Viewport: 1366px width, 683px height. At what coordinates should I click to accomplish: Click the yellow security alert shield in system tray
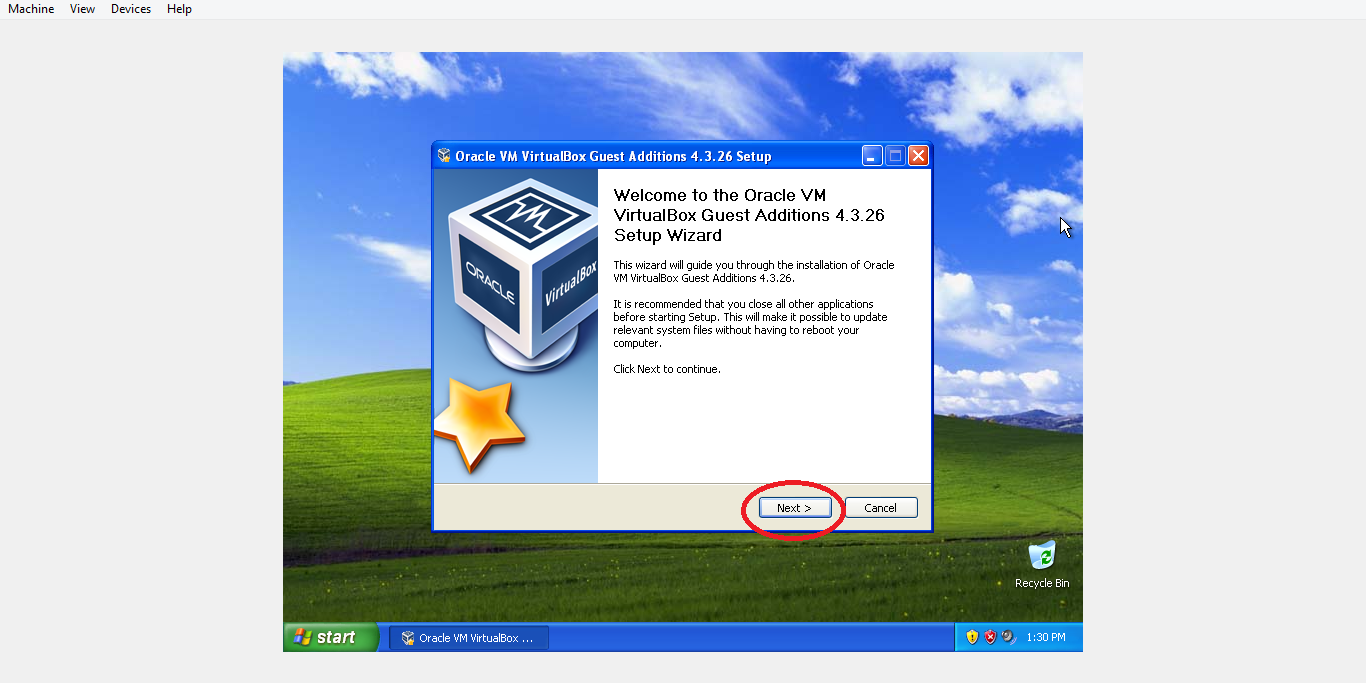pyautogui.click(x=972, y=637)
